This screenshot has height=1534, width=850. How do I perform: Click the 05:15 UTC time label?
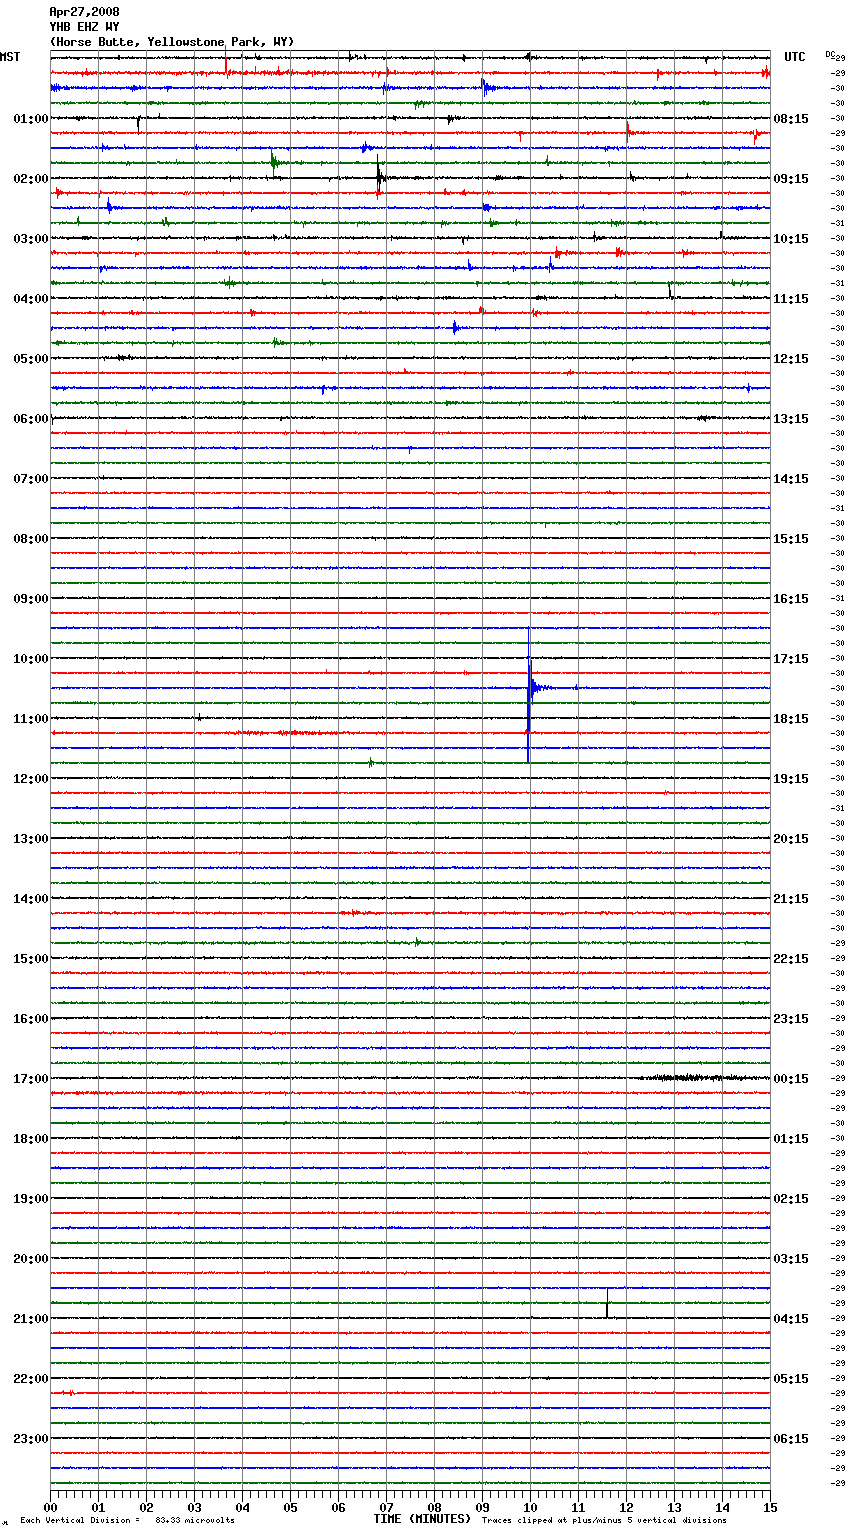[x=791, y=1379]
